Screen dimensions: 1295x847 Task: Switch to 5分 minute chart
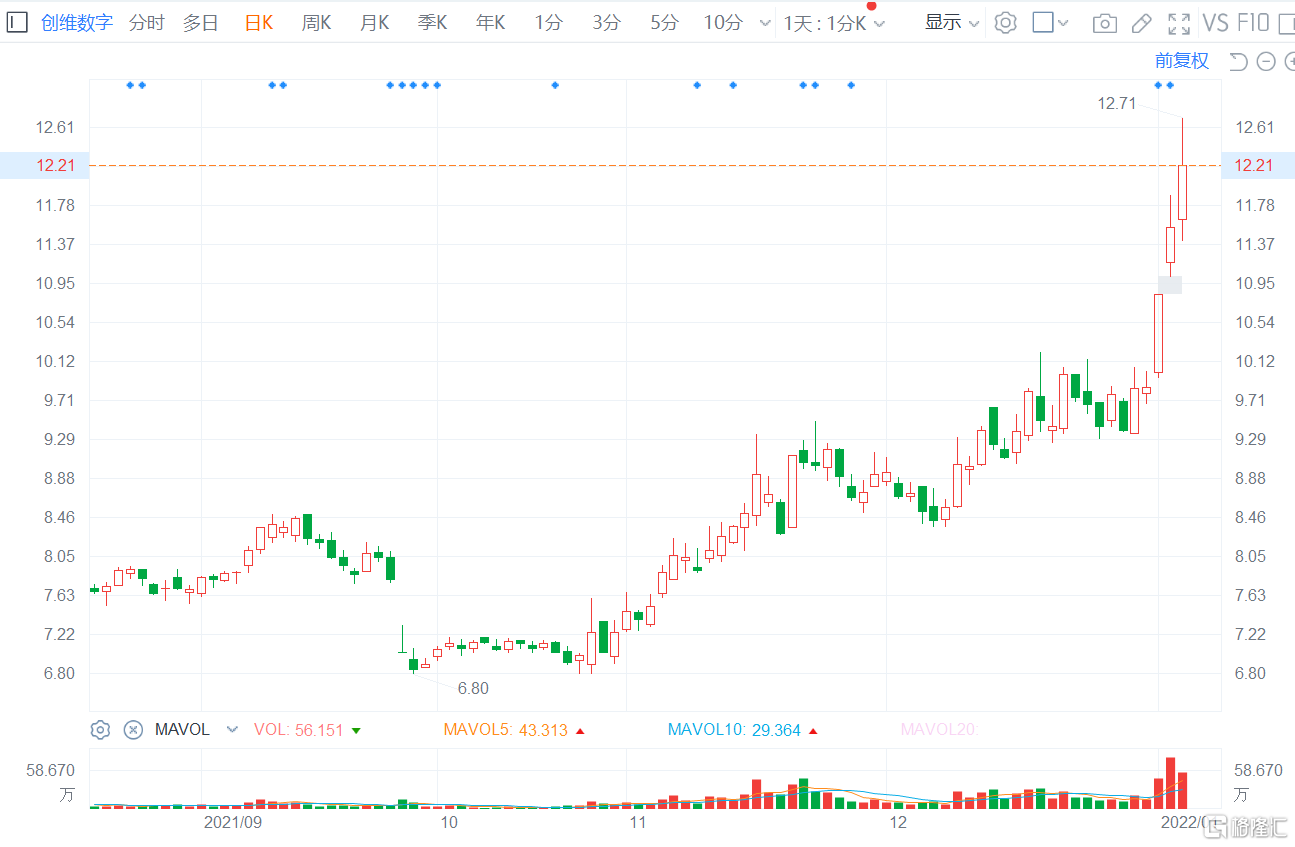coord(663,22)
